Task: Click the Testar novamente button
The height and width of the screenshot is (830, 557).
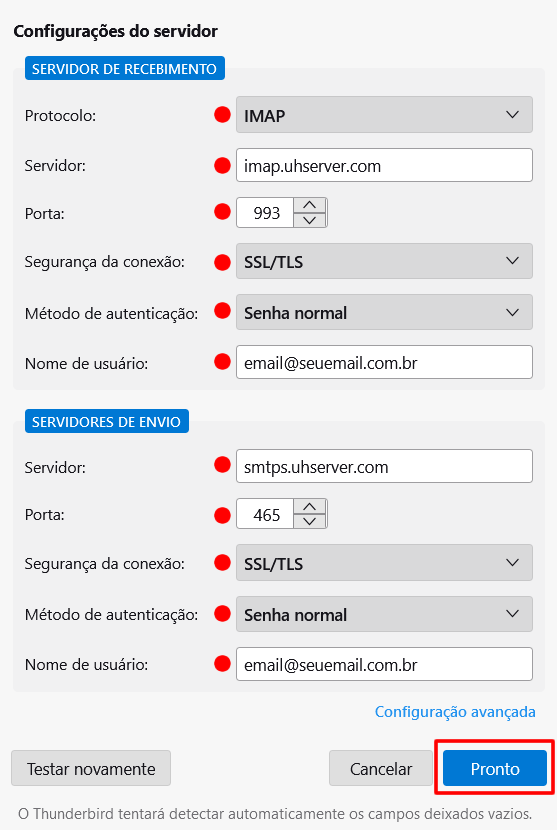Action: (x=91, y=768)
